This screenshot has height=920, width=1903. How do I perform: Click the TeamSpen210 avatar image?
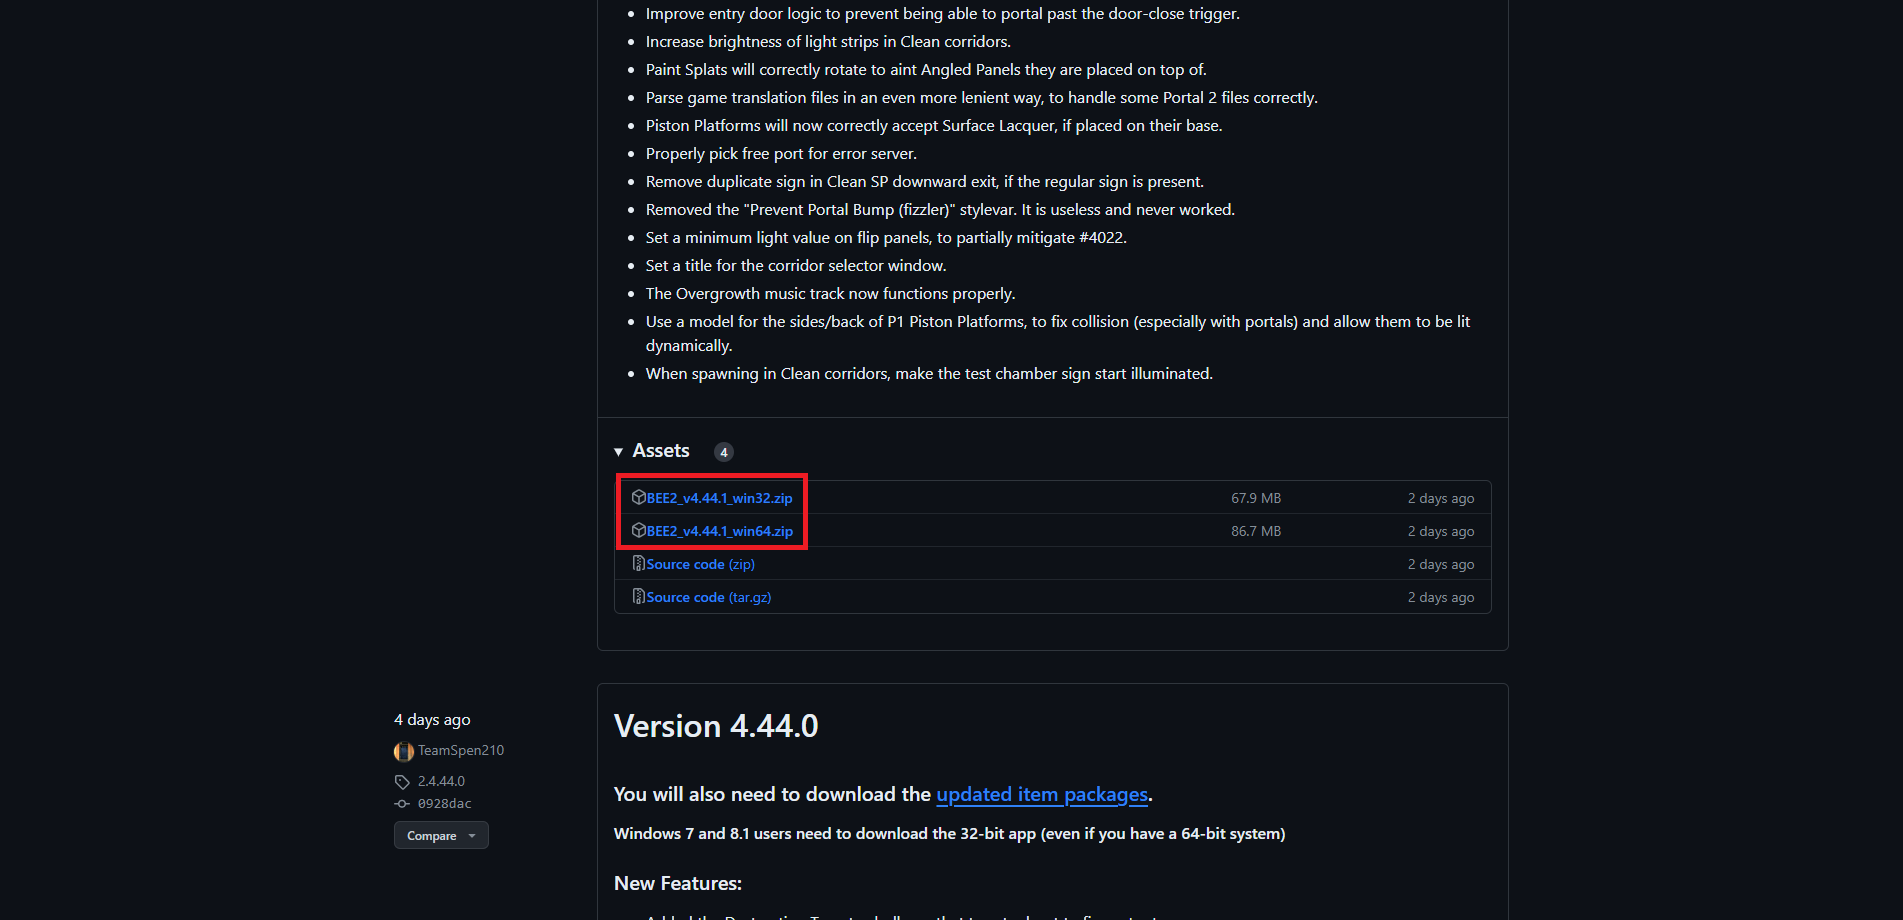click(404, 751)
